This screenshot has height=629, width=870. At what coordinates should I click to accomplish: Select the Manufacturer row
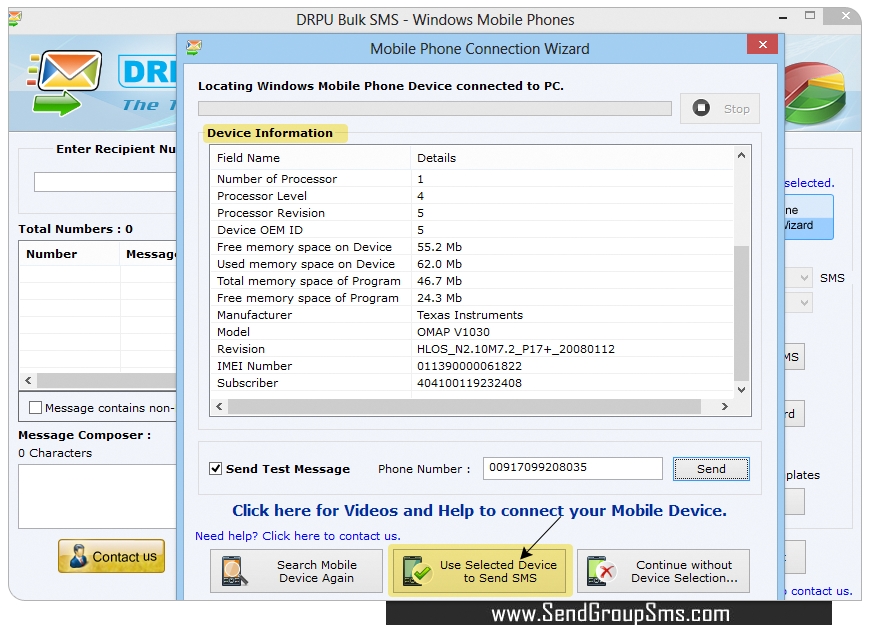[472, 315]
